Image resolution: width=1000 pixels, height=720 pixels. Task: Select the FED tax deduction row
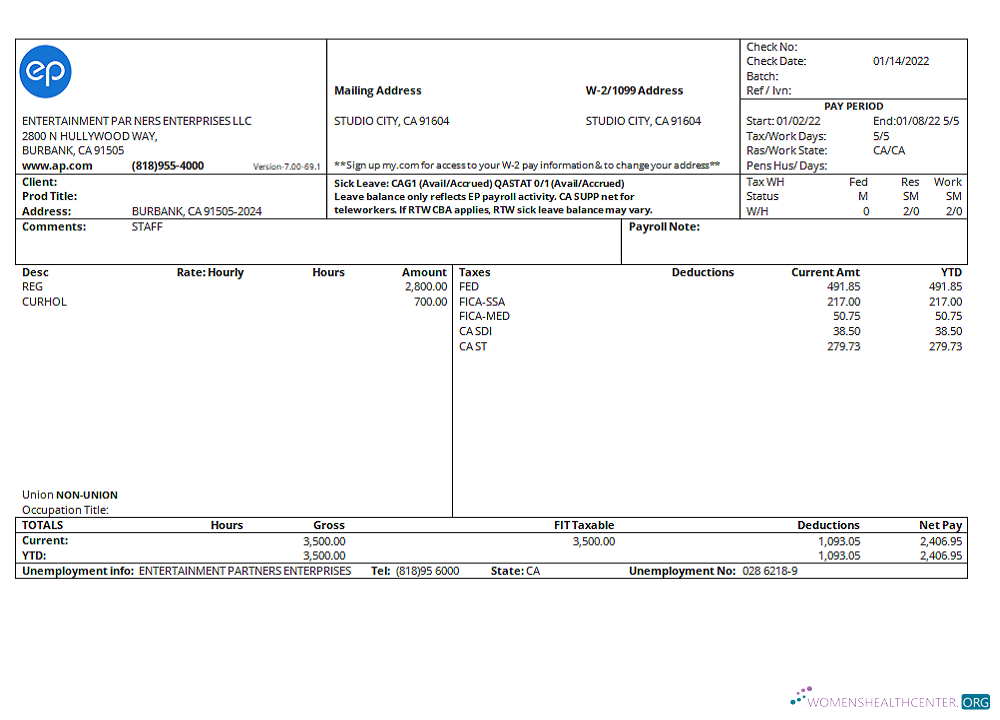pos(469,286)
